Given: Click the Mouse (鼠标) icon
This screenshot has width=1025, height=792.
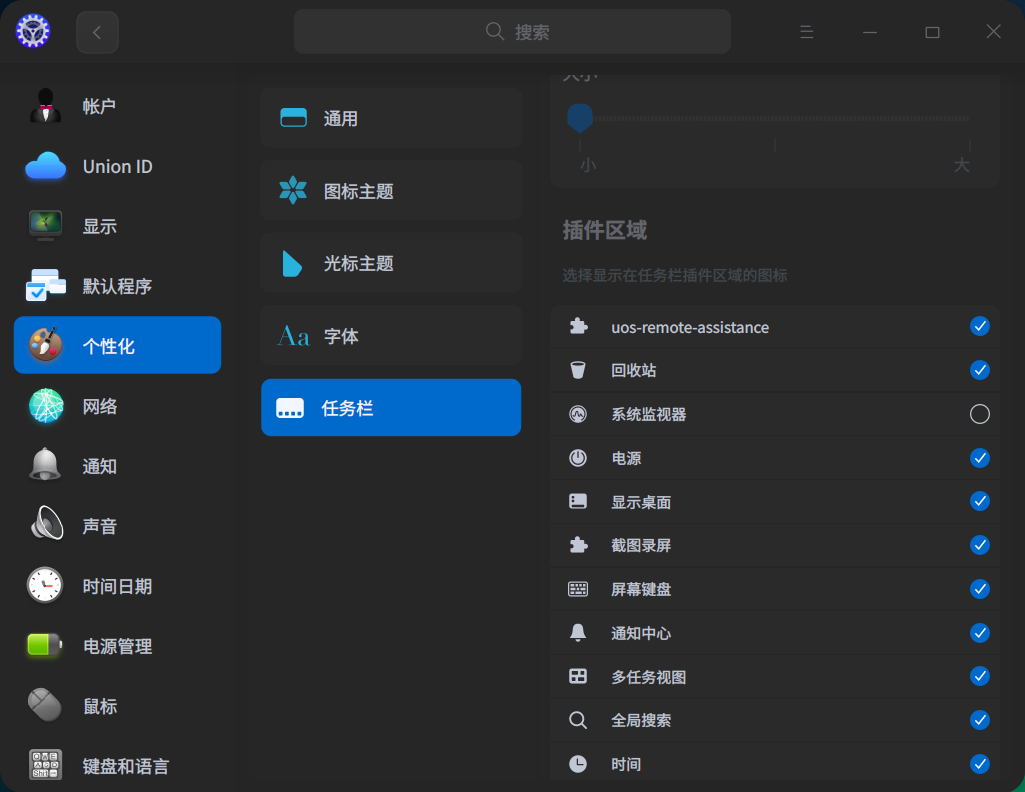Looking at the screenshot, I should [x=45, y=704].
